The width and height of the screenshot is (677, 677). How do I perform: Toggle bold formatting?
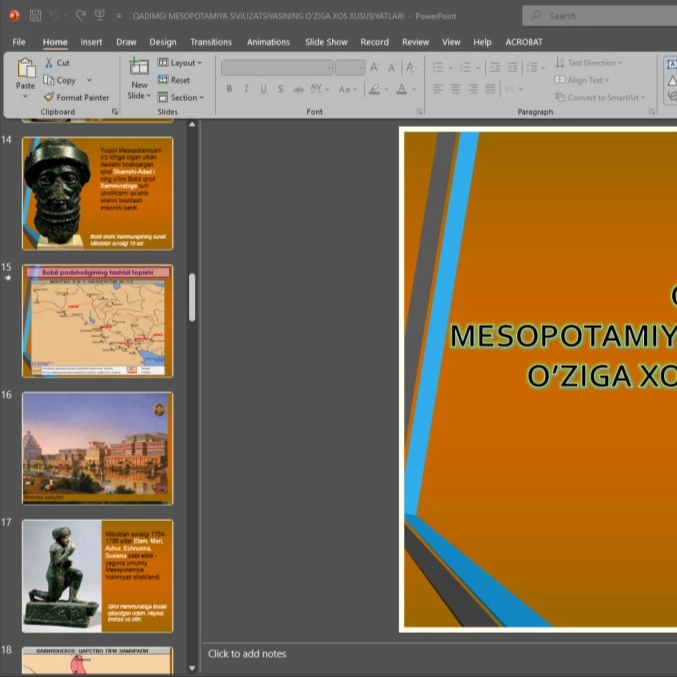pyautogui.click(x=229, y=89)
